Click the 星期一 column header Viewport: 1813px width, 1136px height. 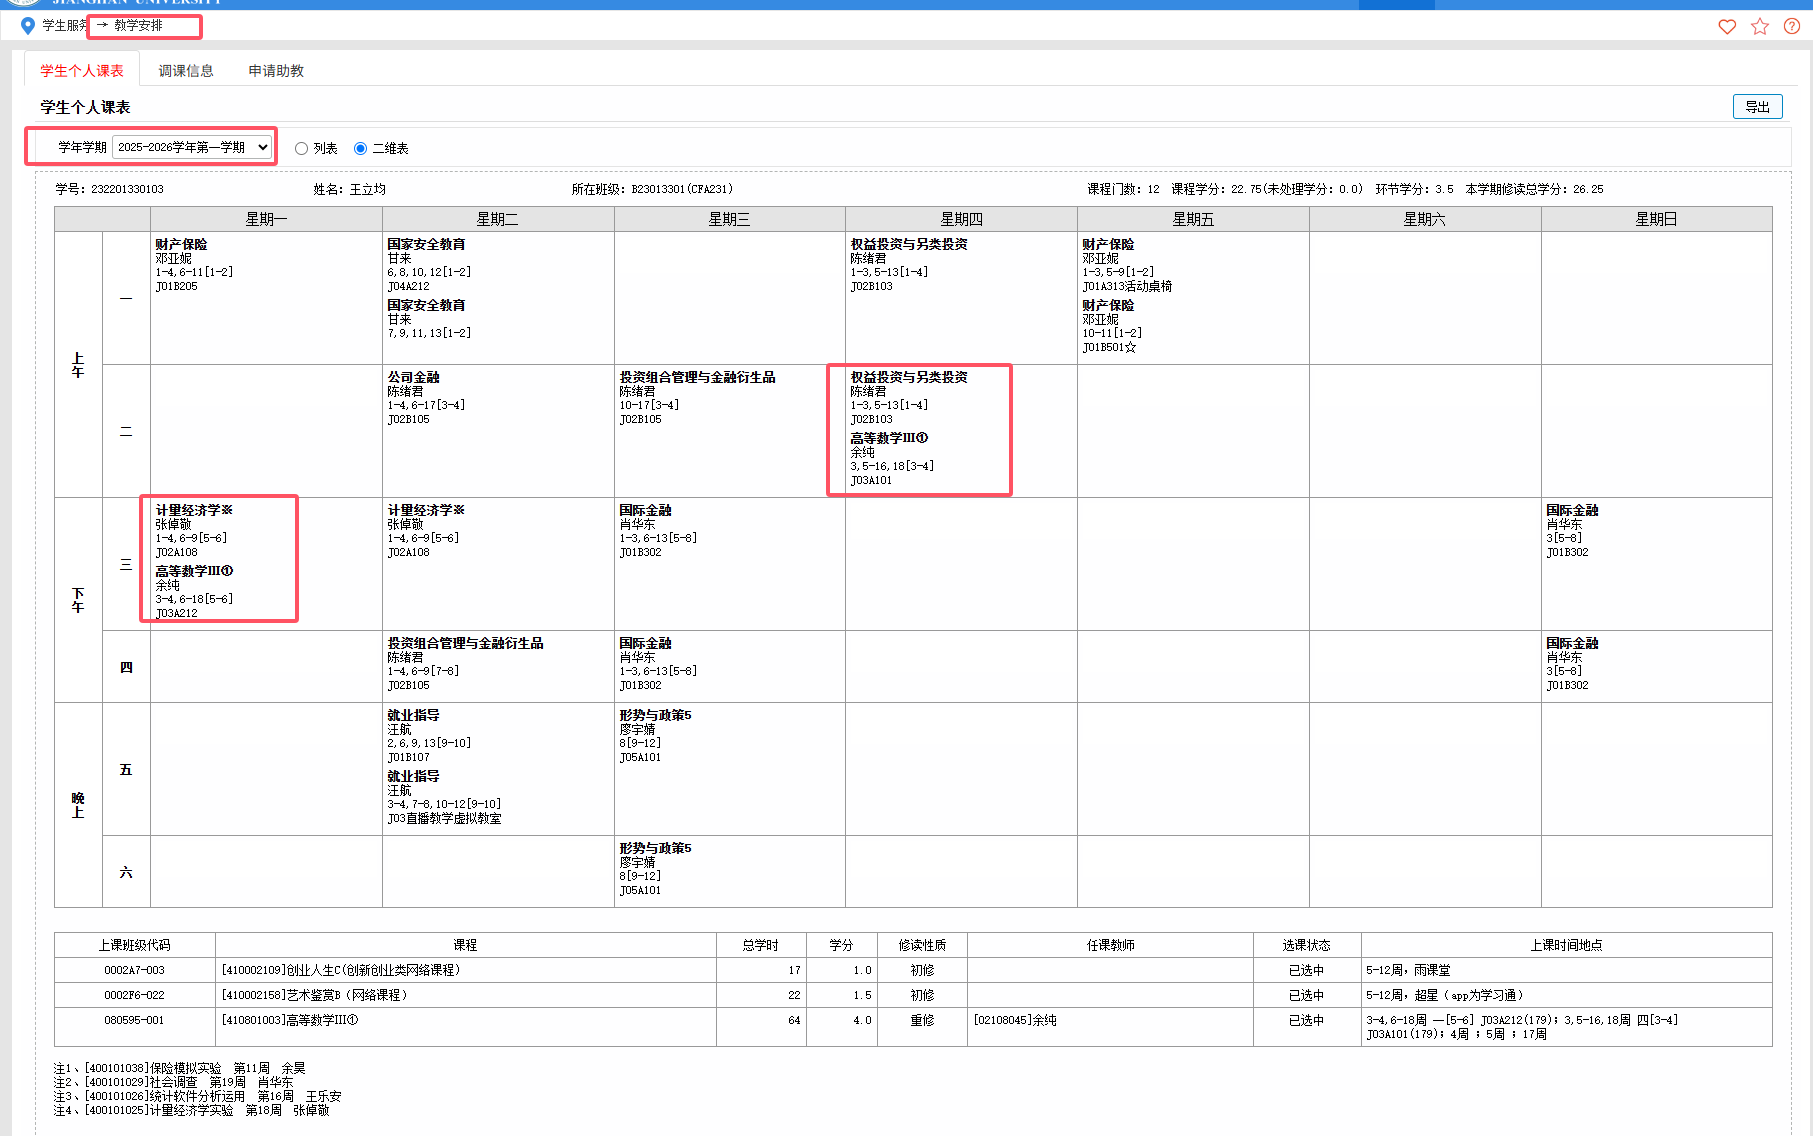click(x=266, y=220)
